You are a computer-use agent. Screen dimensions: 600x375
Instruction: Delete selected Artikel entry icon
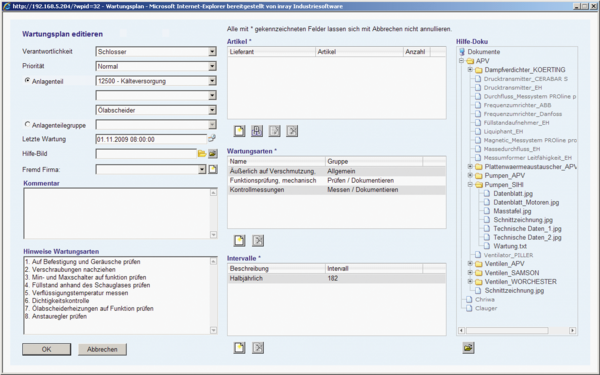tap(292, 131)
